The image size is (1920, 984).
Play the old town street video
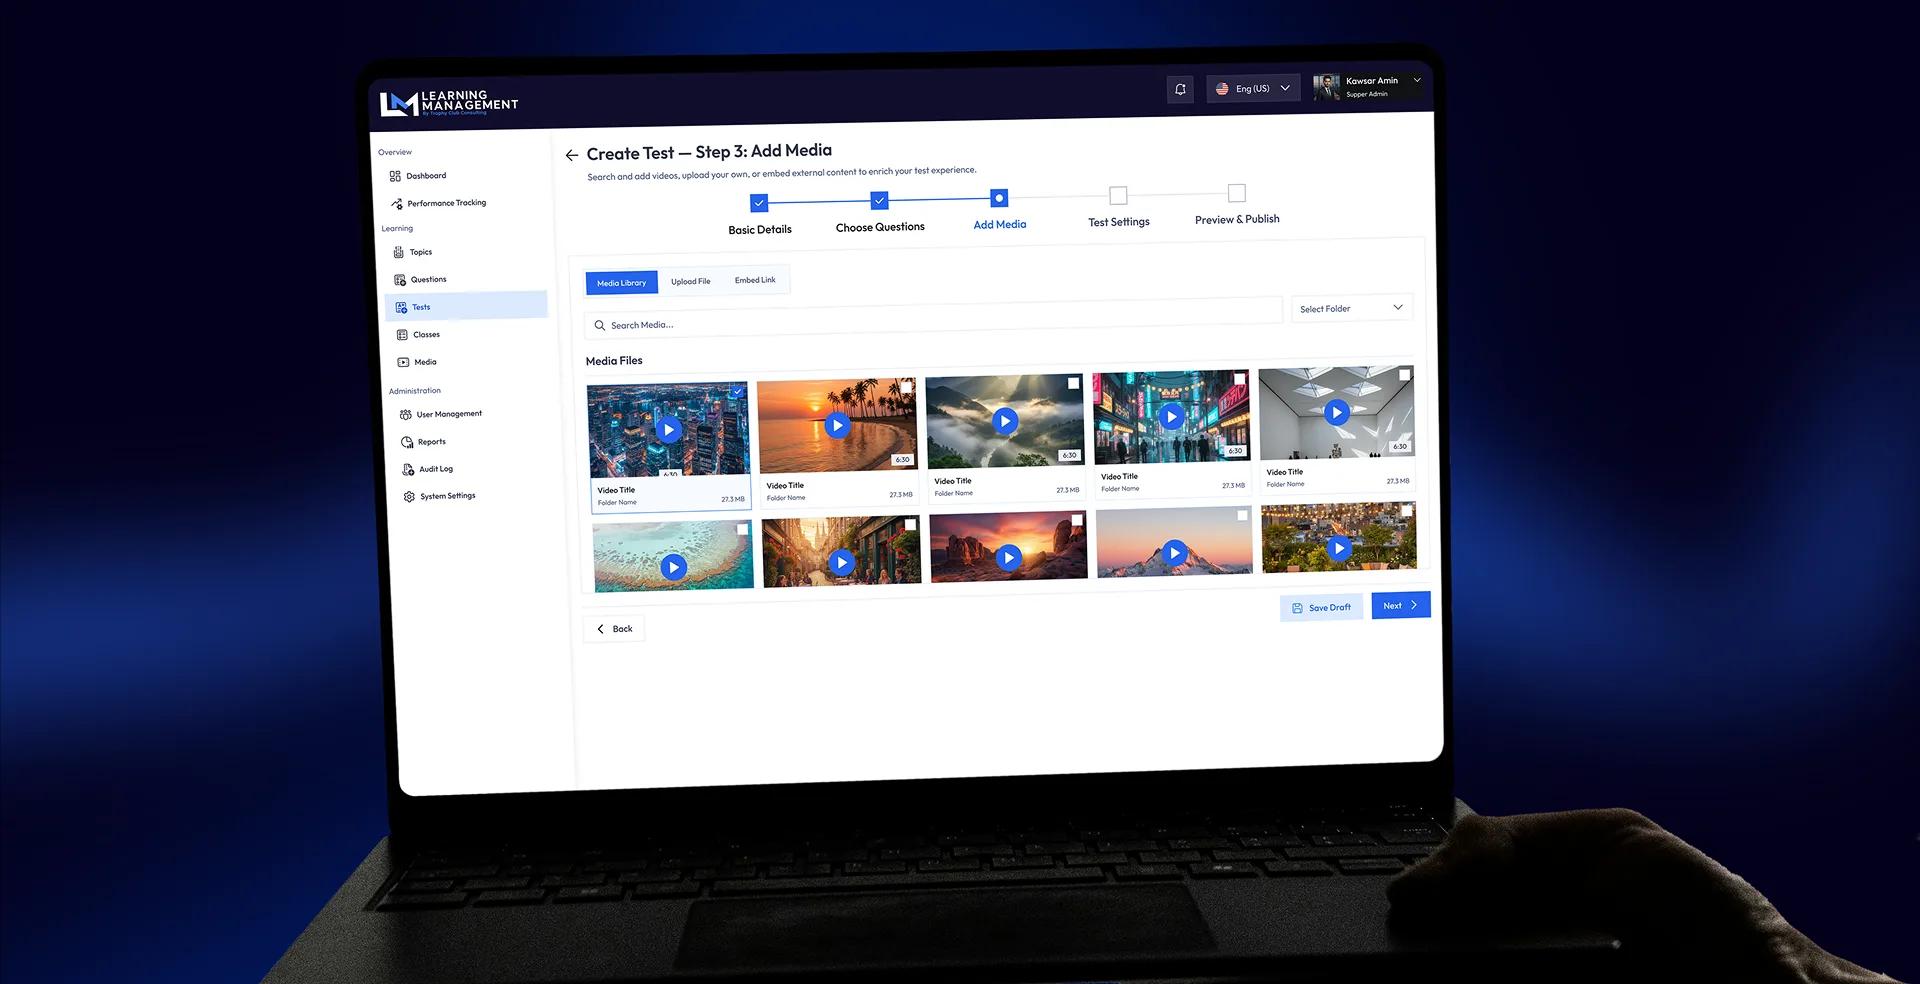(x=842, y=562)
